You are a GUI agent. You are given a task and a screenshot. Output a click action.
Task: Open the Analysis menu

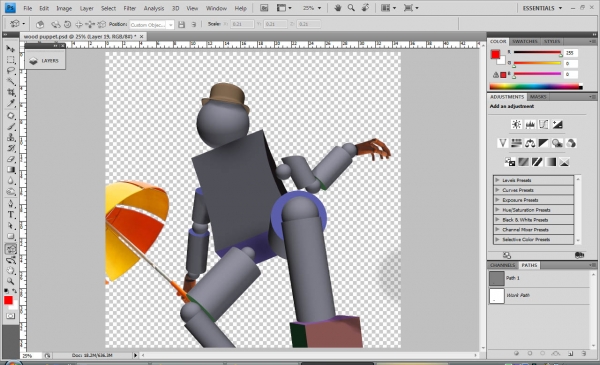pyautogui.click(x=153, y=8)
